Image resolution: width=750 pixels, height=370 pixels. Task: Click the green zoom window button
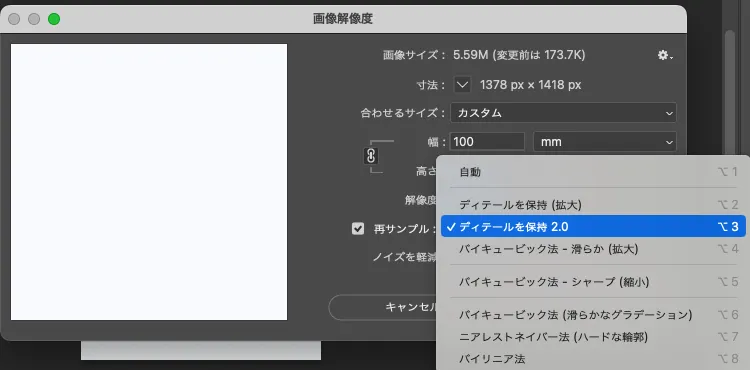pyautogui.click(x=54, y=19)
